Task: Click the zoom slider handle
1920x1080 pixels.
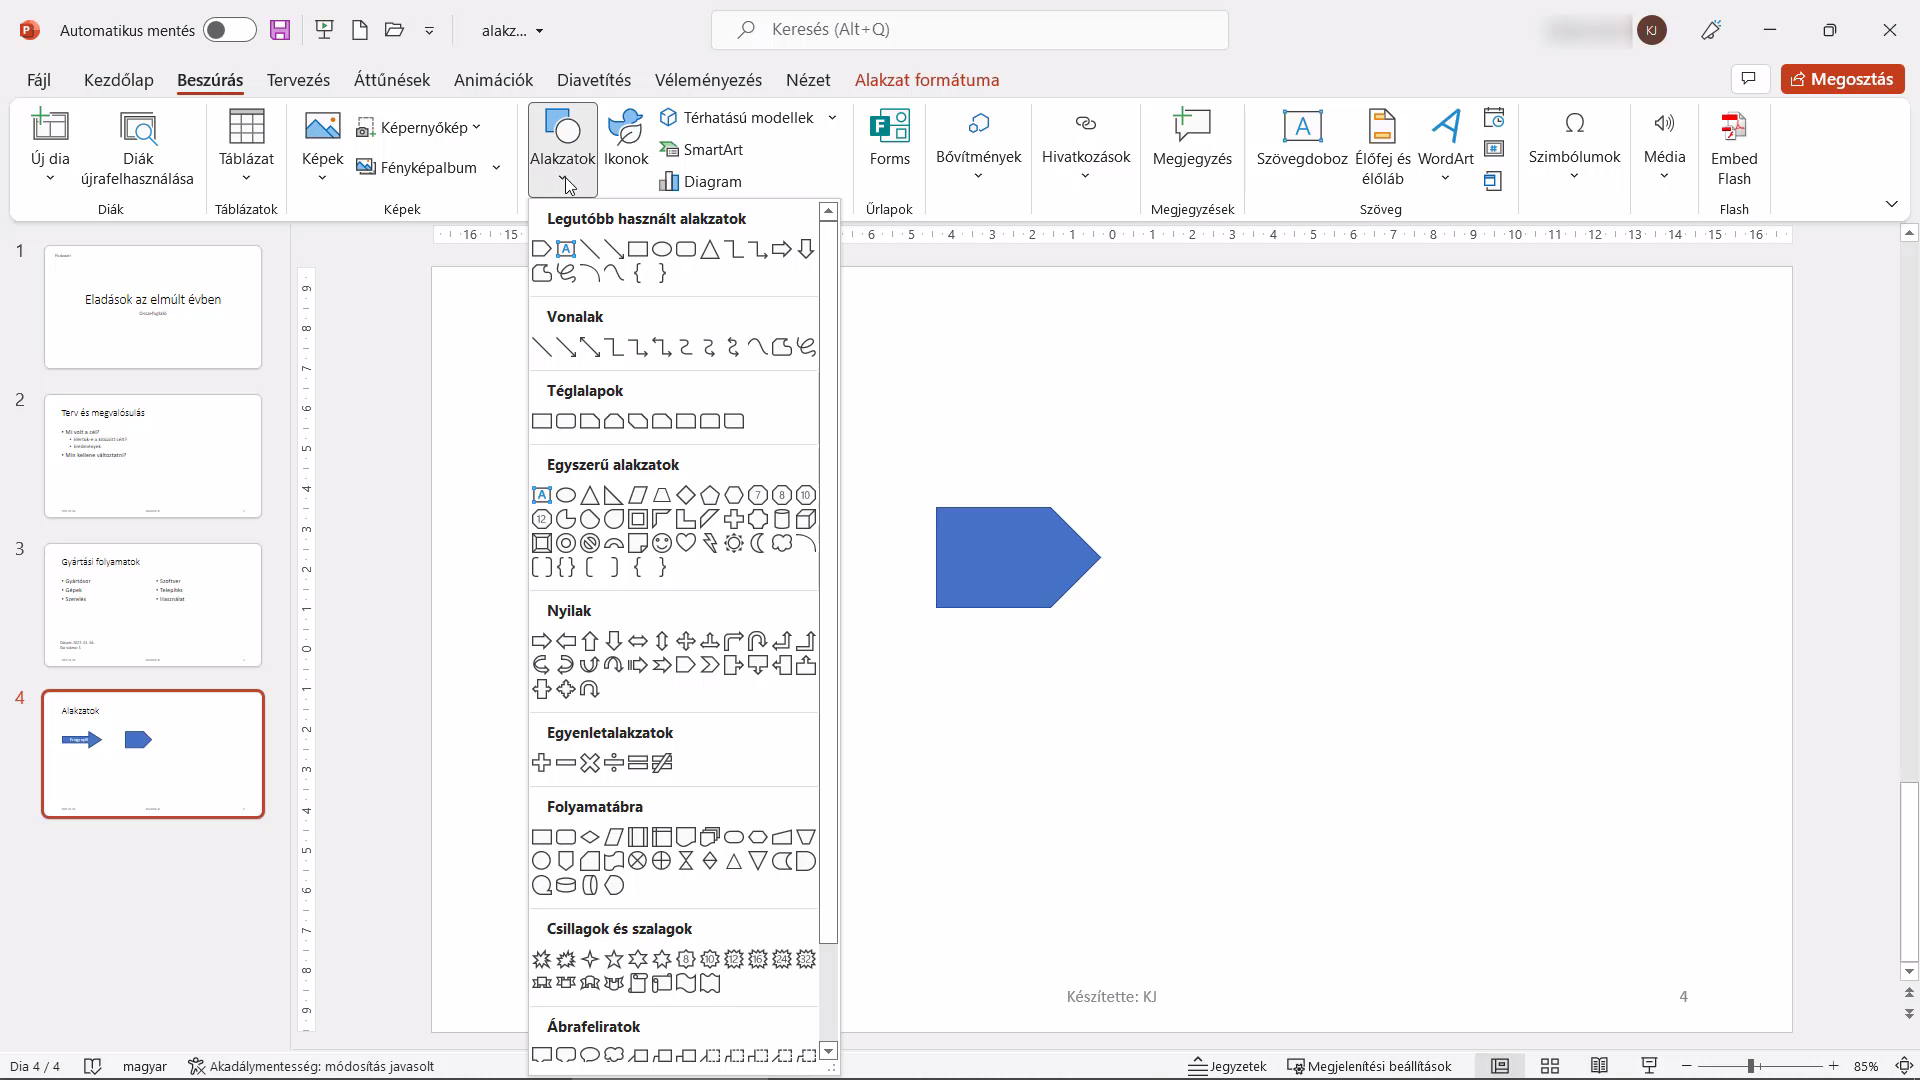Action: click(x=1751, y=1066)
